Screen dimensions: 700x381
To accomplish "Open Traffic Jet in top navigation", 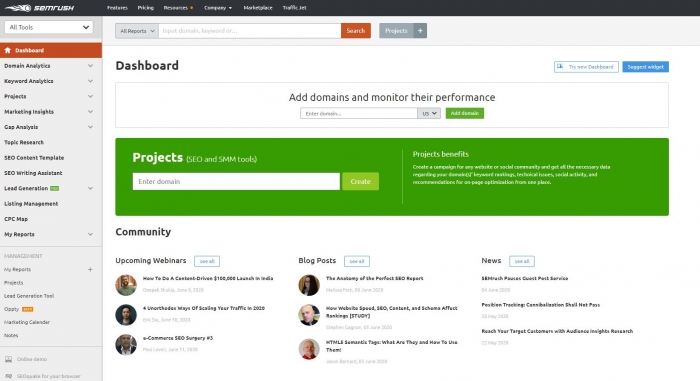I will (x=295, y=8).
